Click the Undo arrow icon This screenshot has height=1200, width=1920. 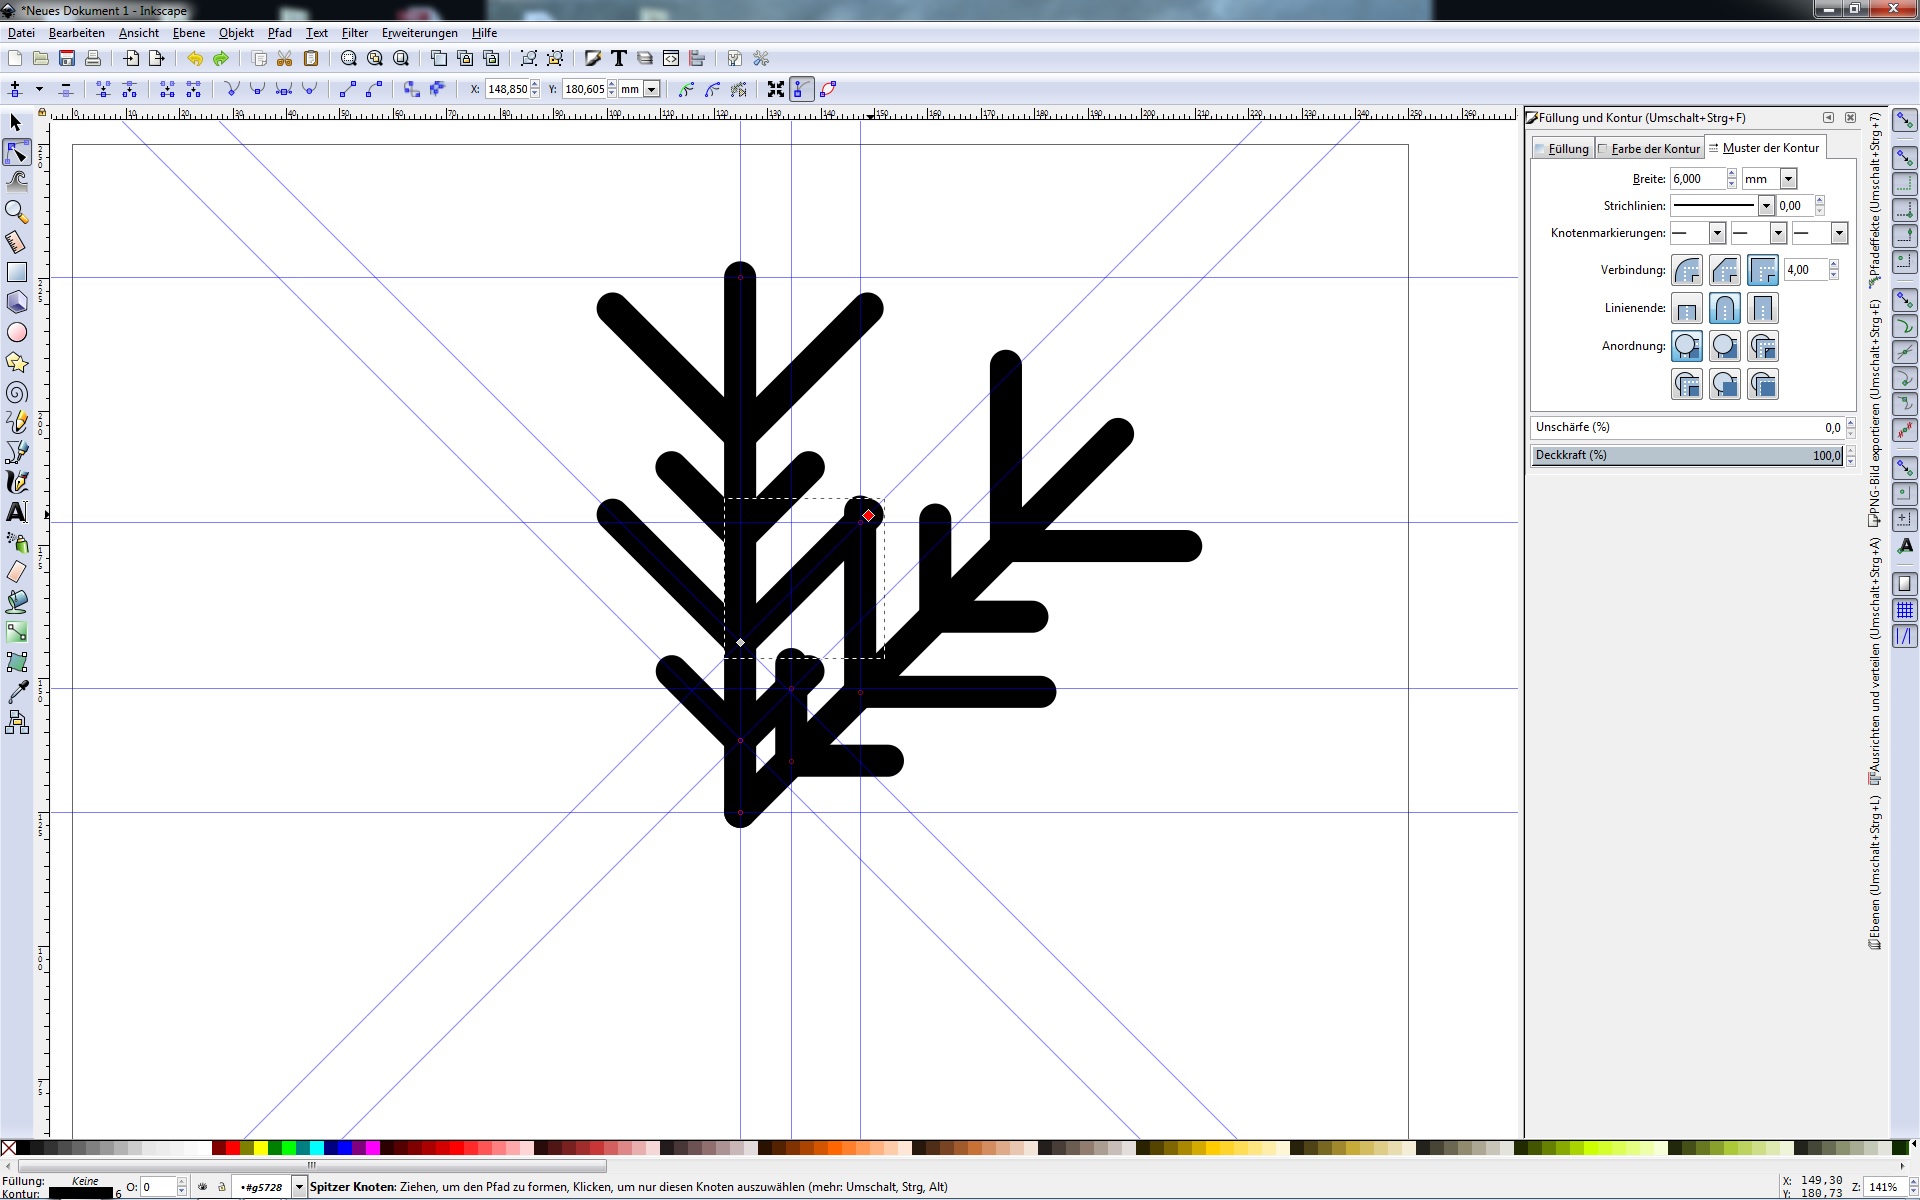pos(194,59)
